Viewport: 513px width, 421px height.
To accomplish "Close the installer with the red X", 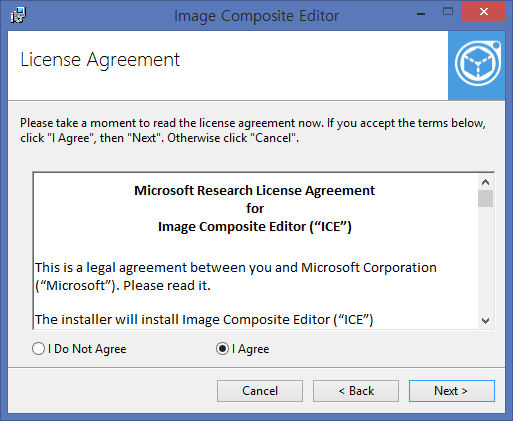I will (483, 12).
